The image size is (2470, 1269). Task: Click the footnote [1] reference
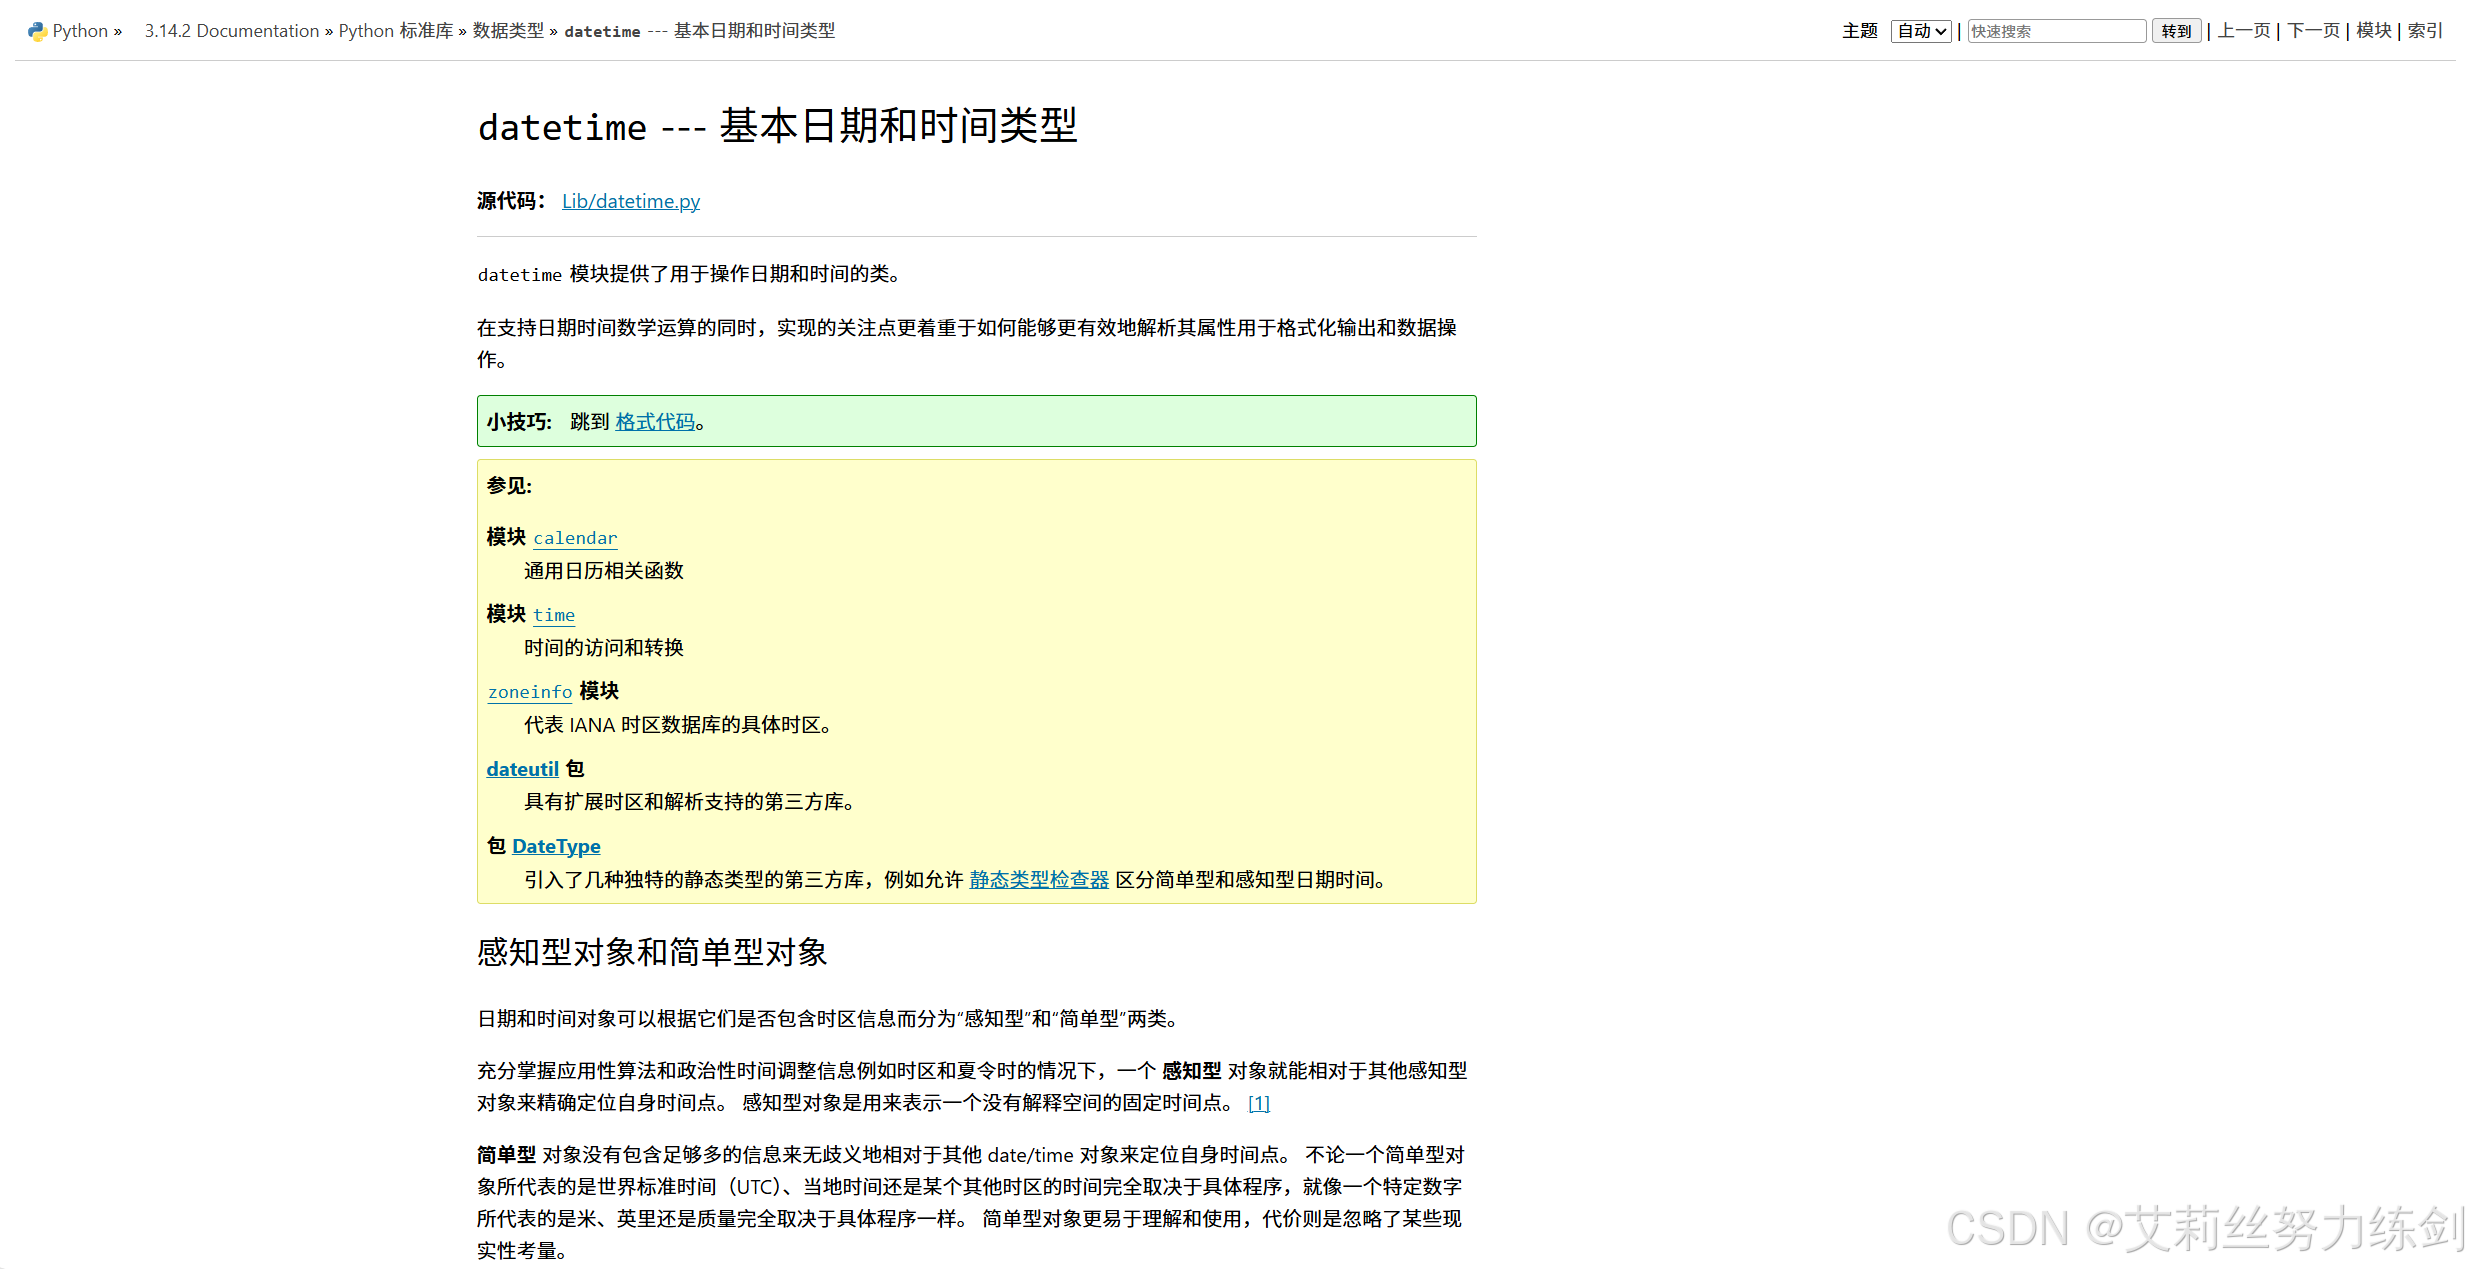[x=1258, y=1103]
